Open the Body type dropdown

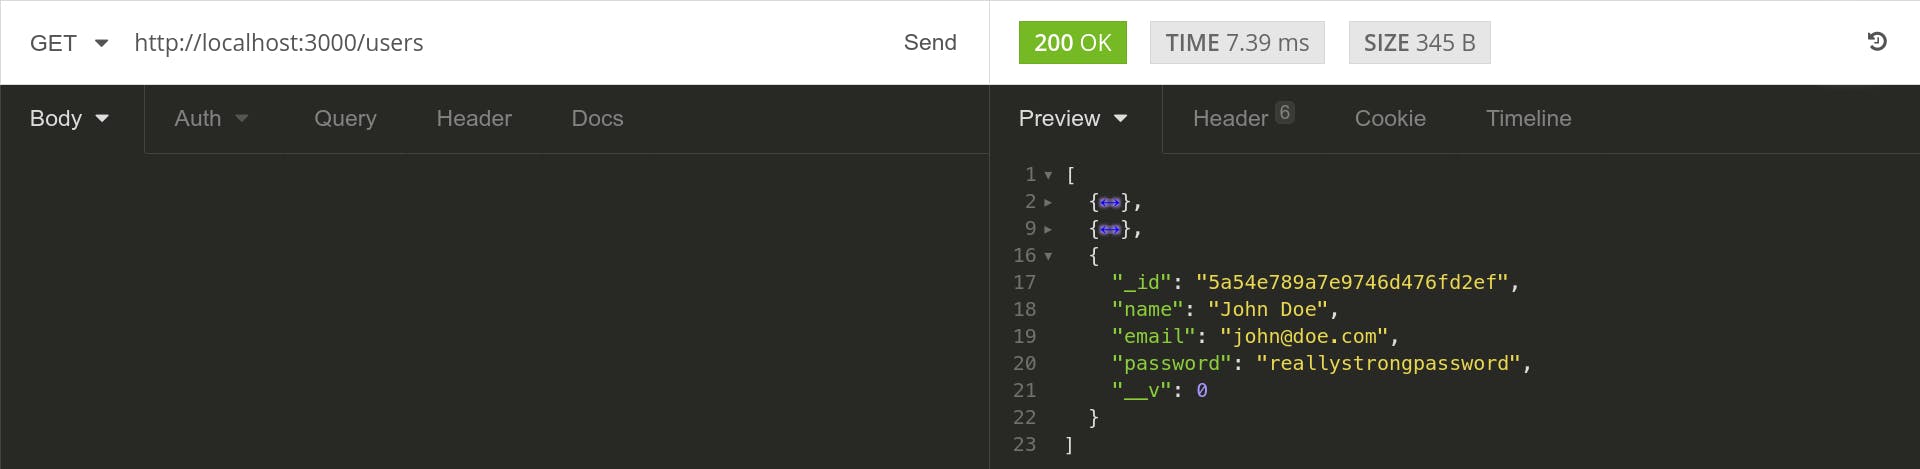click(x=69, y=118)
